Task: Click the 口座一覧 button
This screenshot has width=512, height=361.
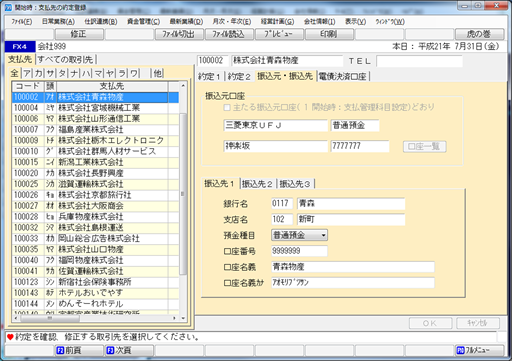Action: (x=425, y=147)
